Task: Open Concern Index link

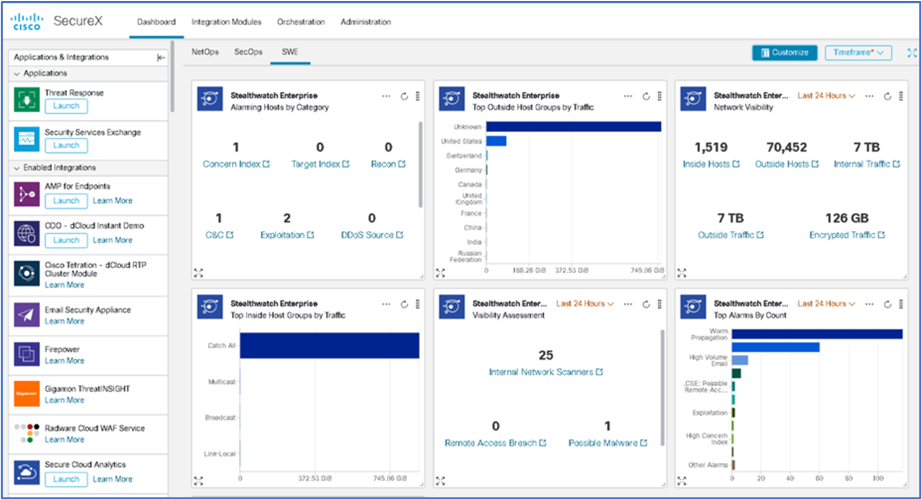Action: click(236, 164)
